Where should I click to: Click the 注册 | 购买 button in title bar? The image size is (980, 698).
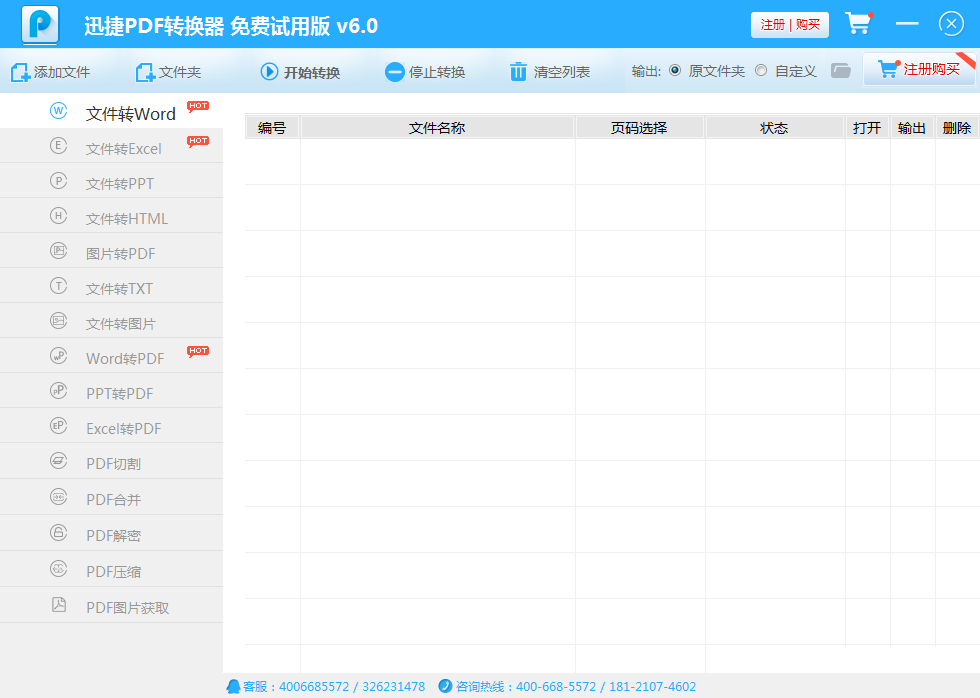coord(789,25)
